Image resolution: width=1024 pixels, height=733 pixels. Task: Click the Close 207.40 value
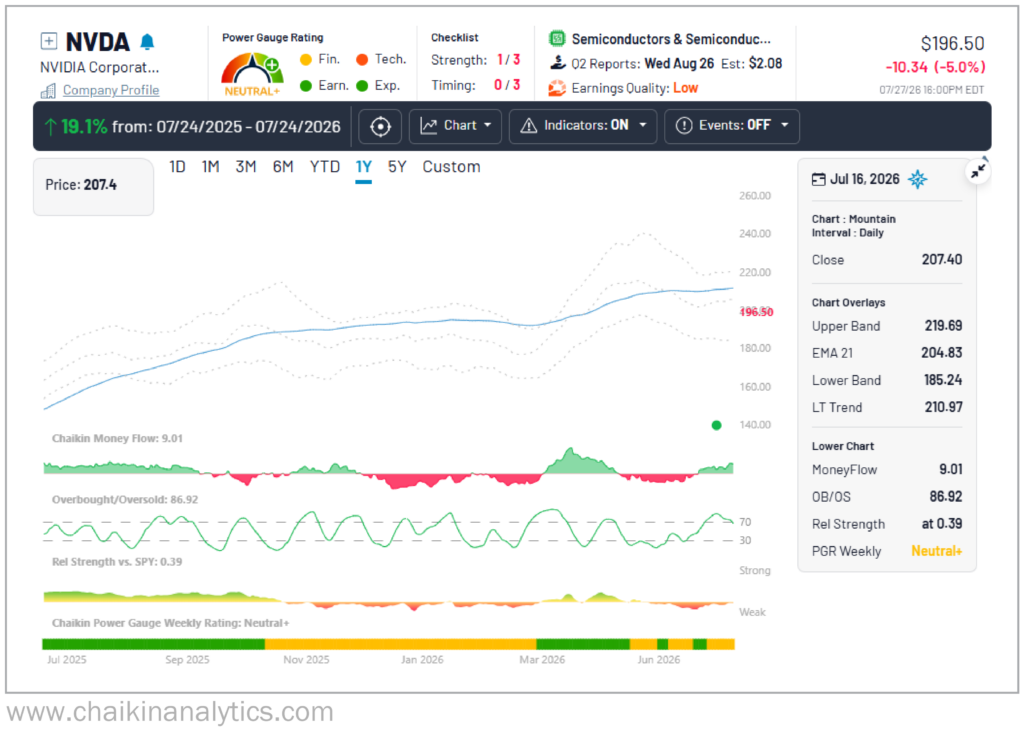click(942, 260)
